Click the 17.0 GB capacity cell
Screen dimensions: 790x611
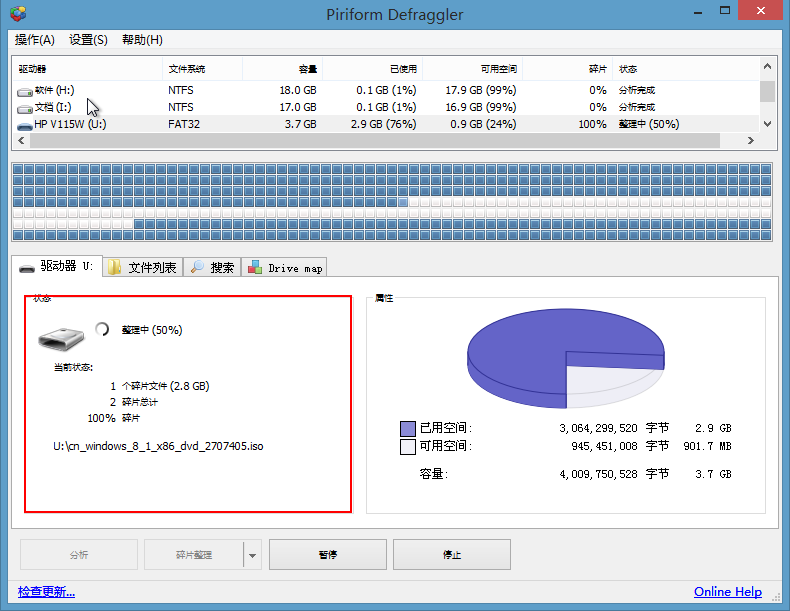point(298,107)
